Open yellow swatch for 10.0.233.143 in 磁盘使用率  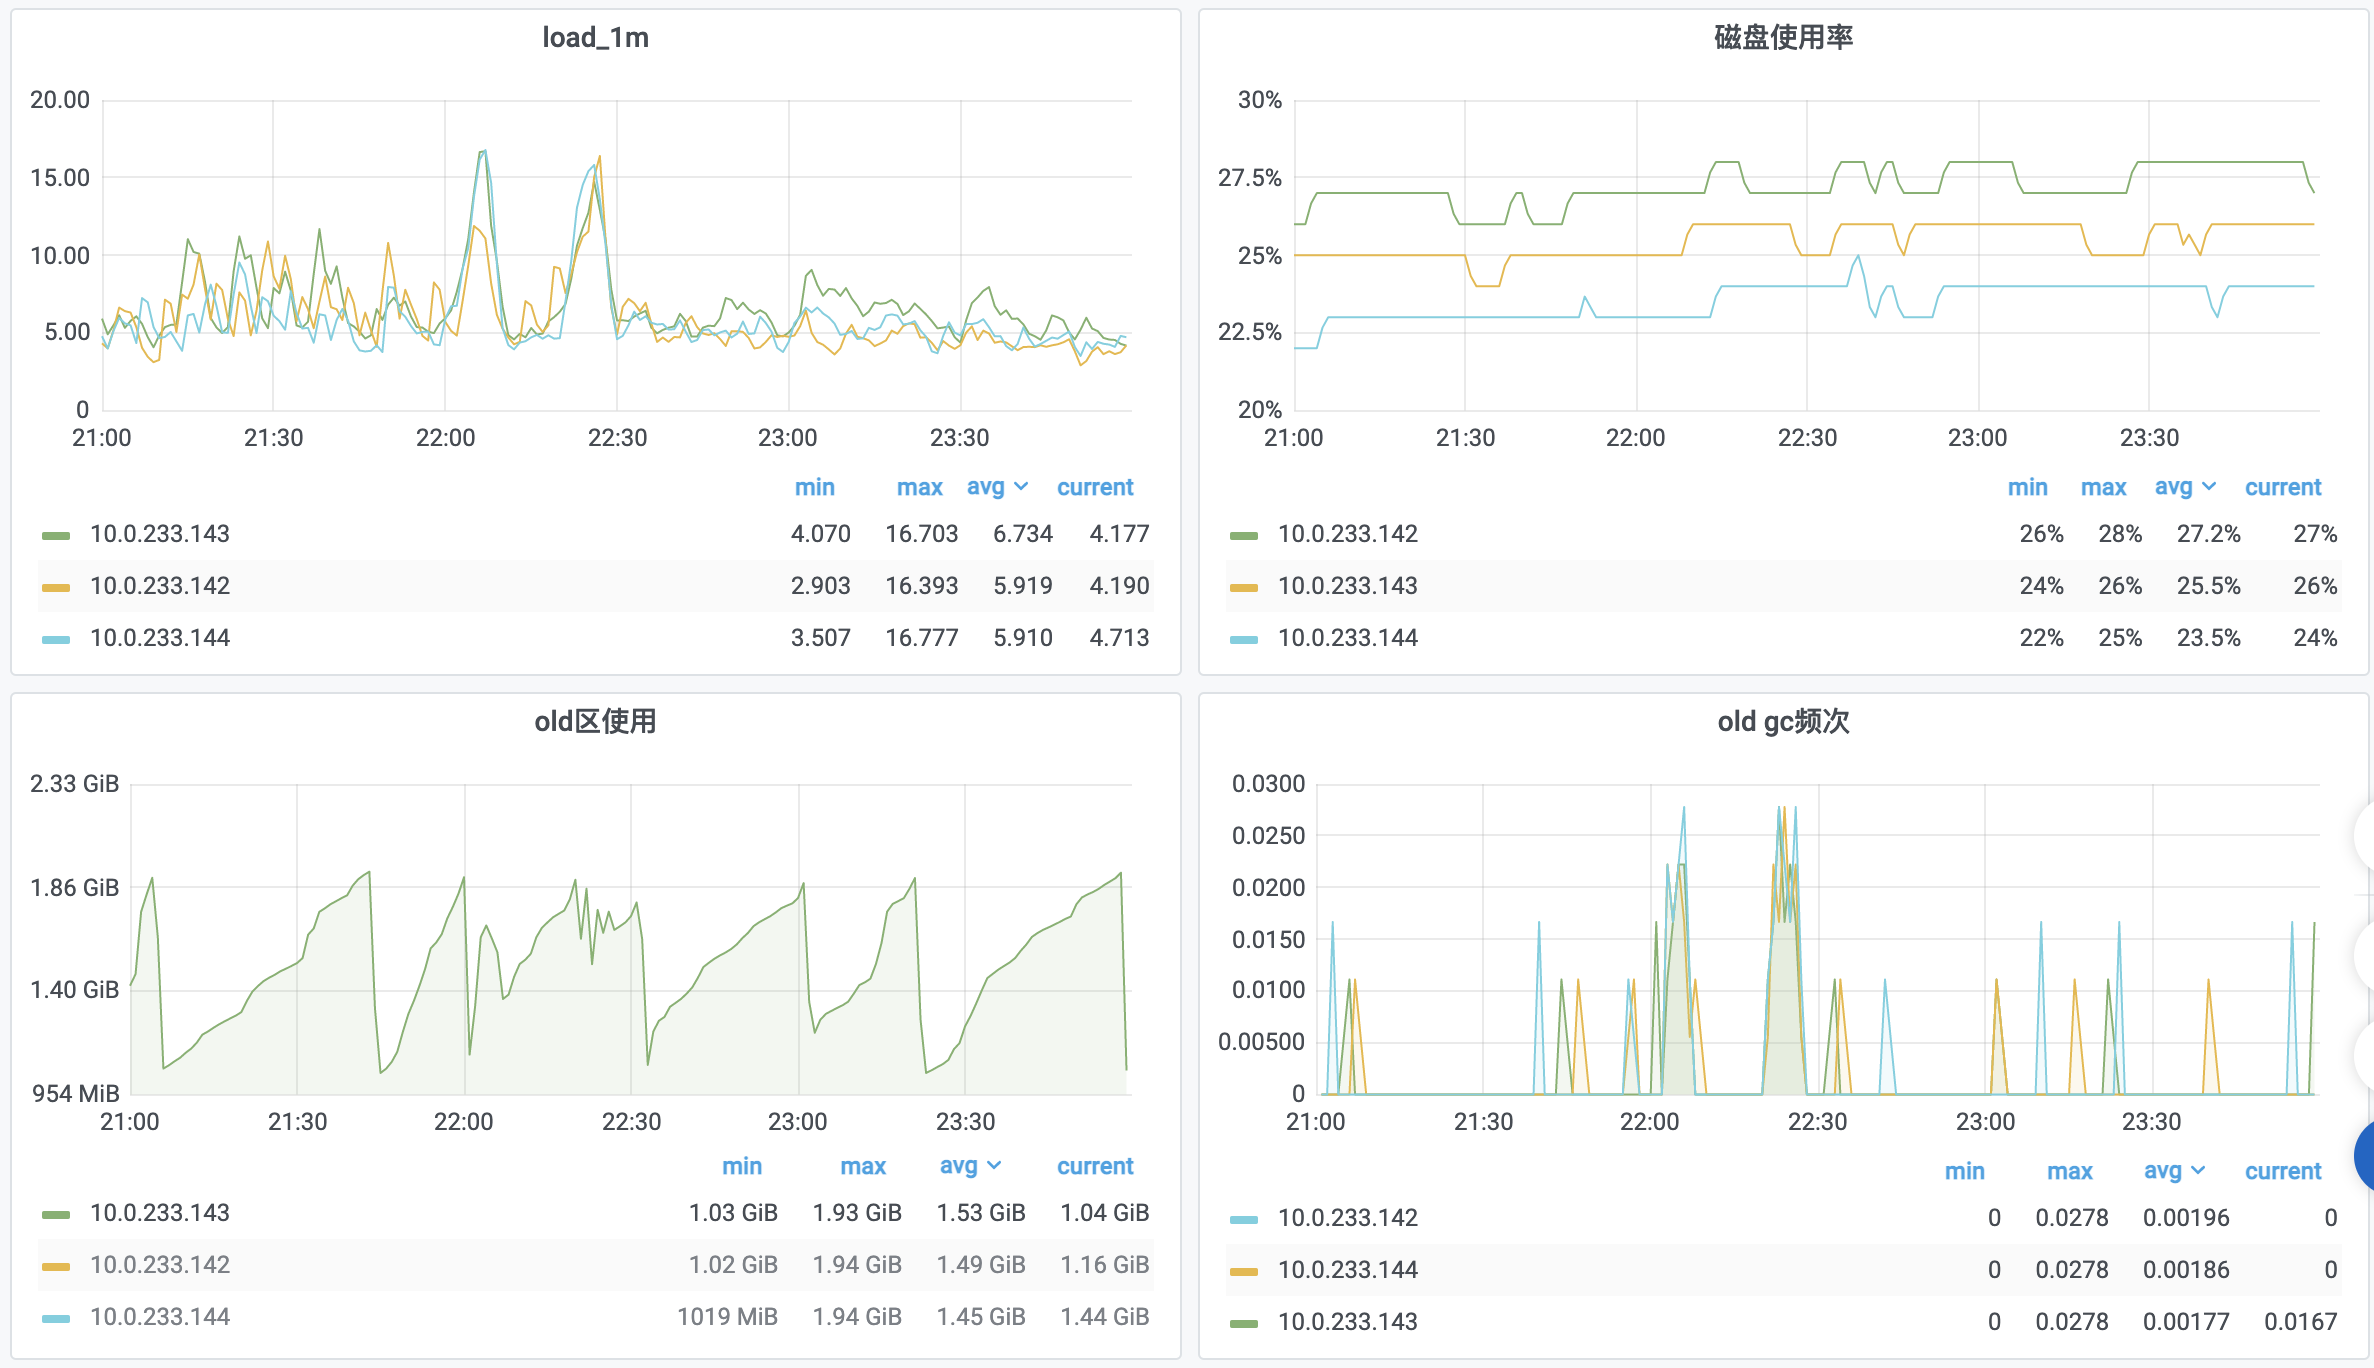1244,587
